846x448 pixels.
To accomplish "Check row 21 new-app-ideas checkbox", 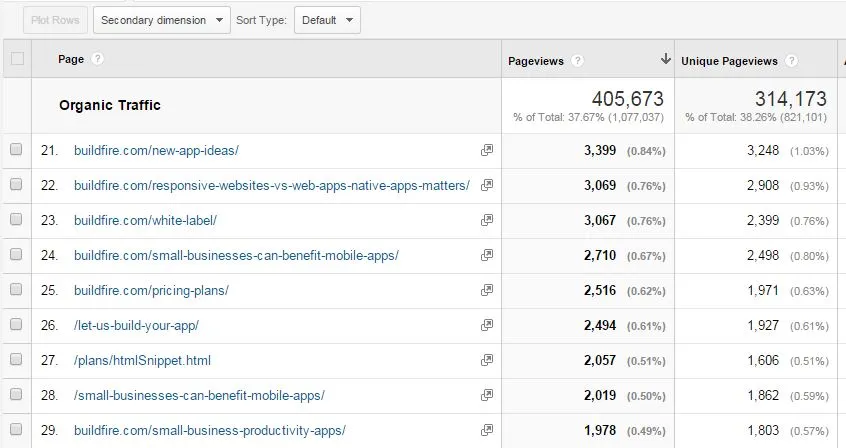I will (16, 149).
